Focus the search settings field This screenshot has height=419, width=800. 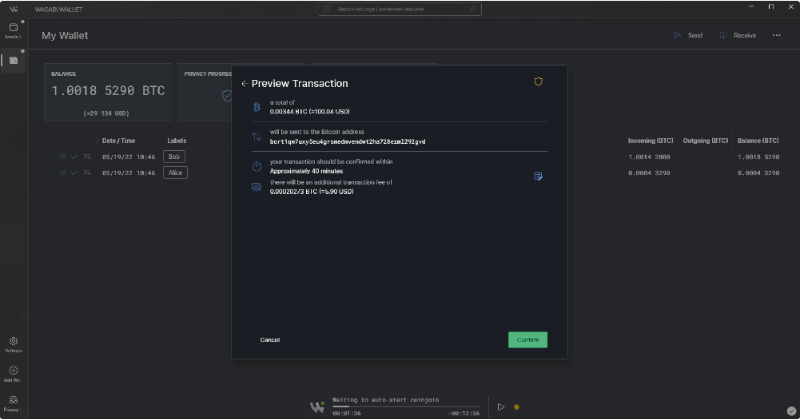400,9
